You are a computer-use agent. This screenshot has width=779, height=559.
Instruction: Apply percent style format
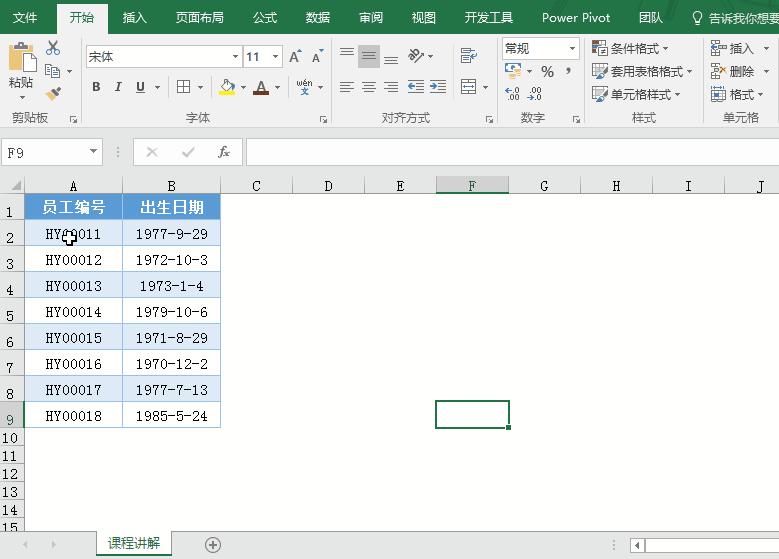(547, 72)
